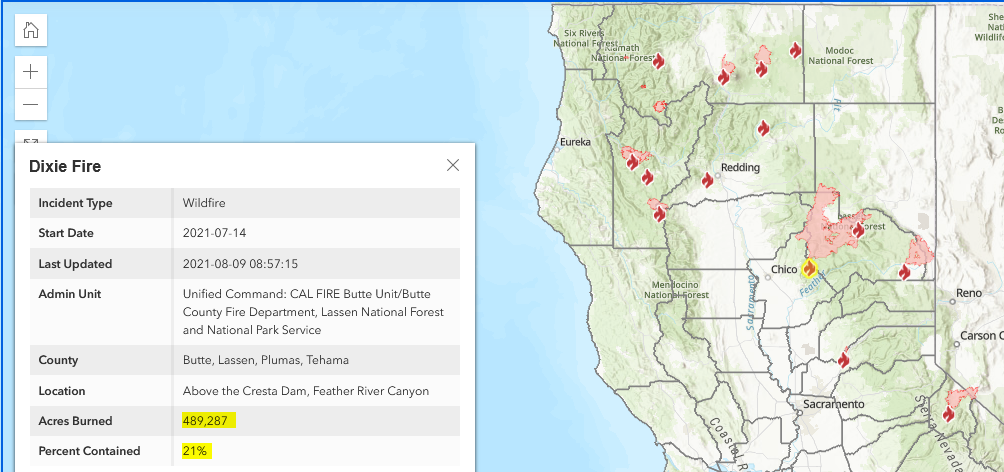Select the Redding city label on map
The image size is (1004, 472).
[x=740, y=168]
